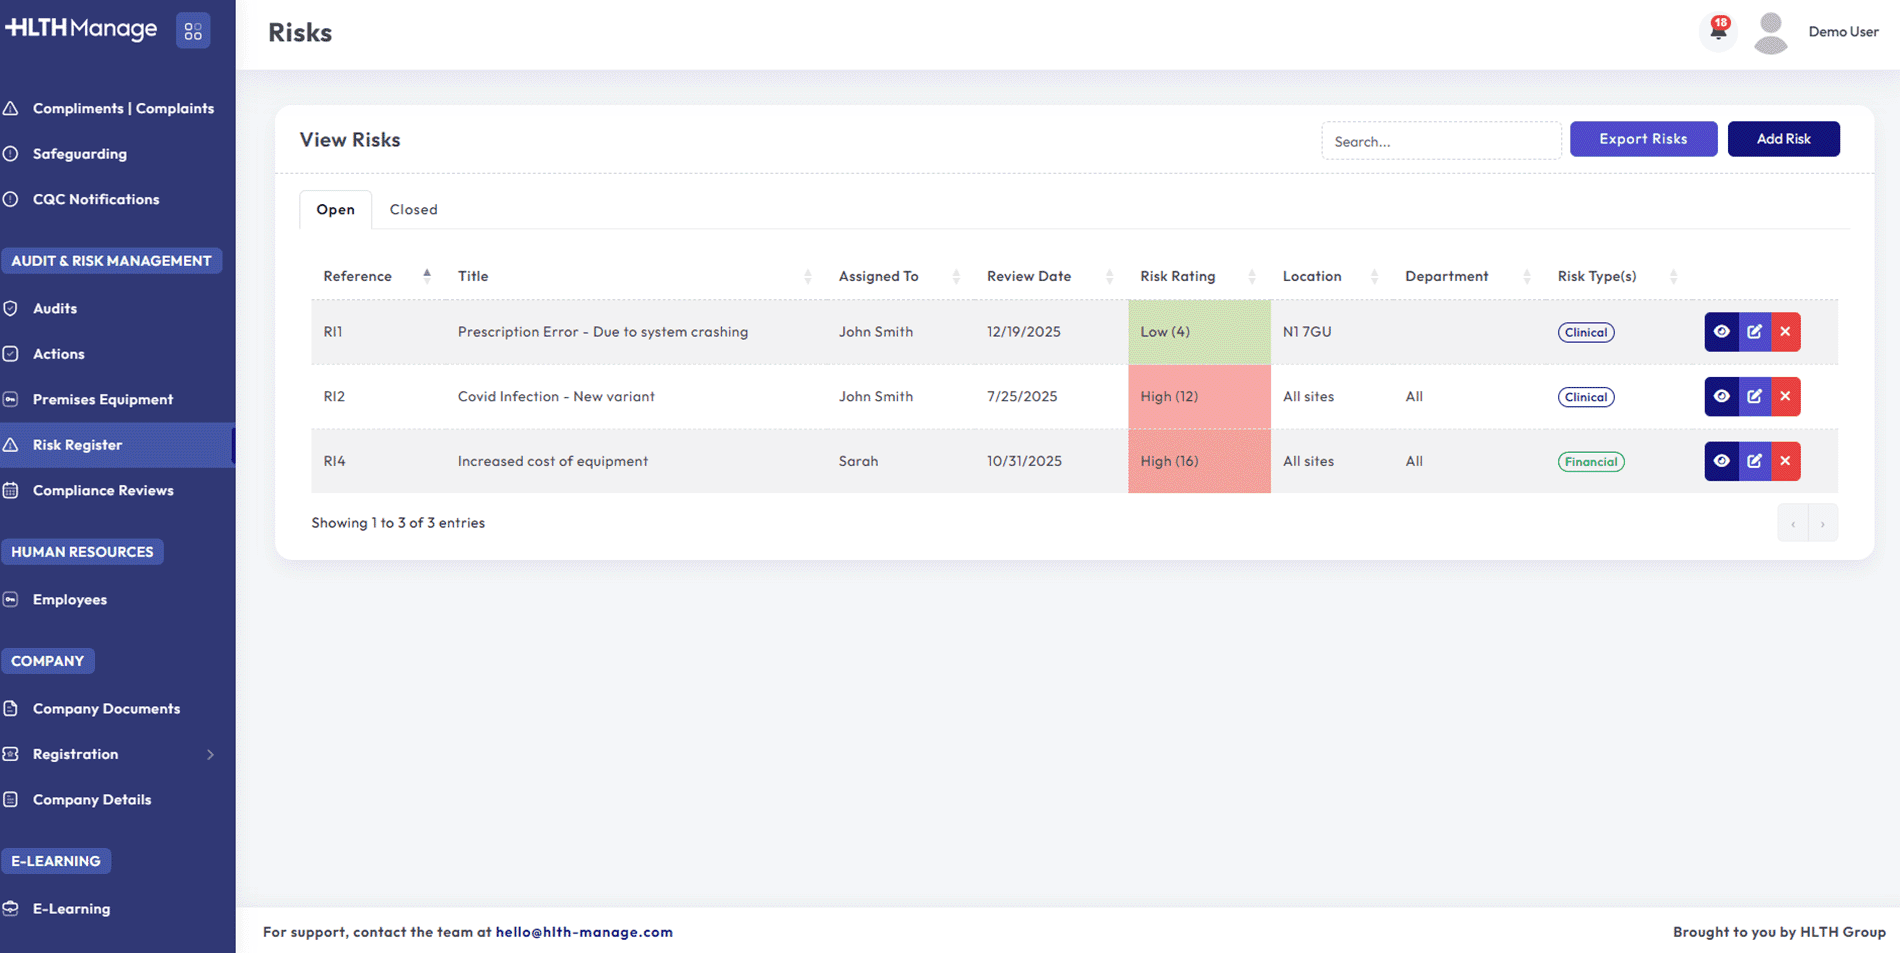The height and width of the screenshot is (953, 1900).
Task: Click the Export Risks button
Action: click(x=1642, y=139)
